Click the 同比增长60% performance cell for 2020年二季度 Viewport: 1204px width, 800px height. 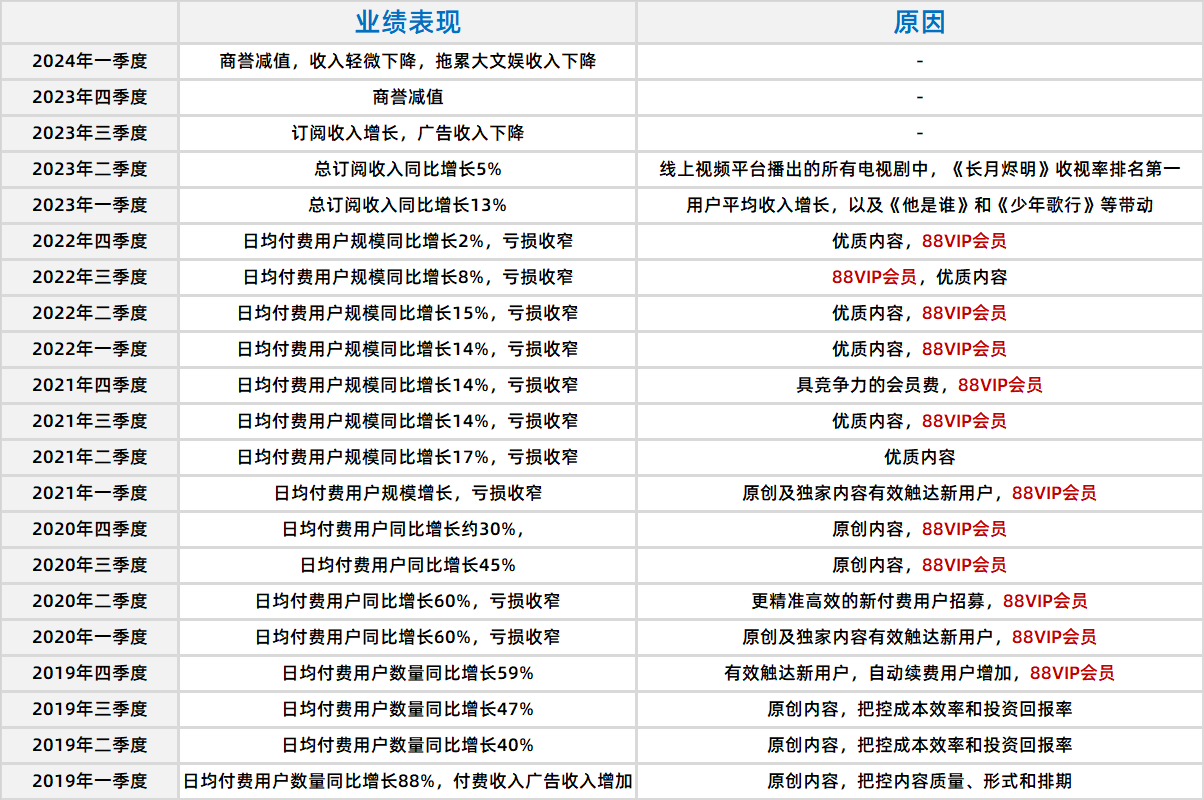(x=408, y=601)
